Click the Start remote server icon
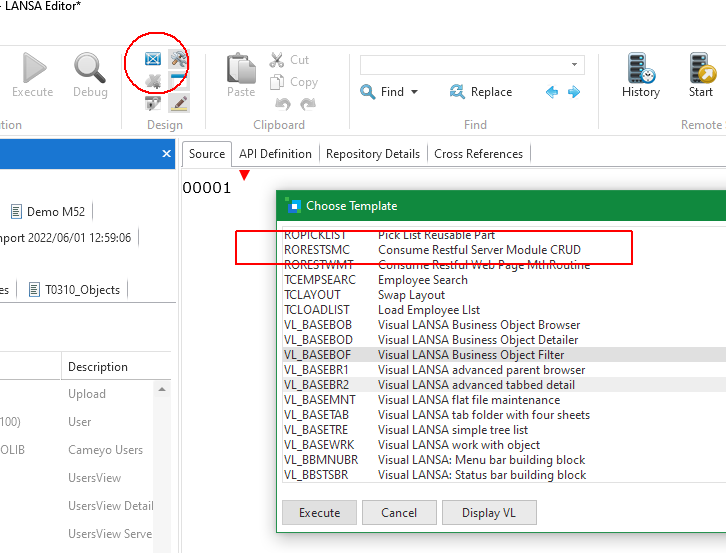726x553 pixels. pyautogui.click(x=701, y=69)
